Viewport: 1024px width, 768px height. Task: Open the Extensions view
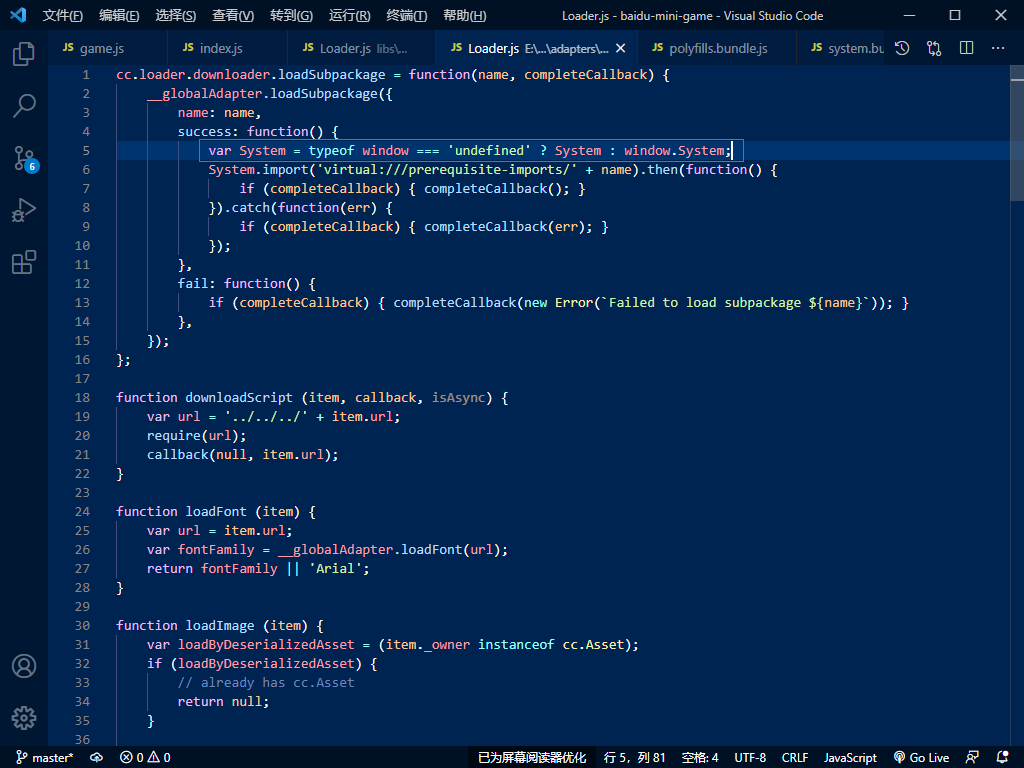(24, 262)
